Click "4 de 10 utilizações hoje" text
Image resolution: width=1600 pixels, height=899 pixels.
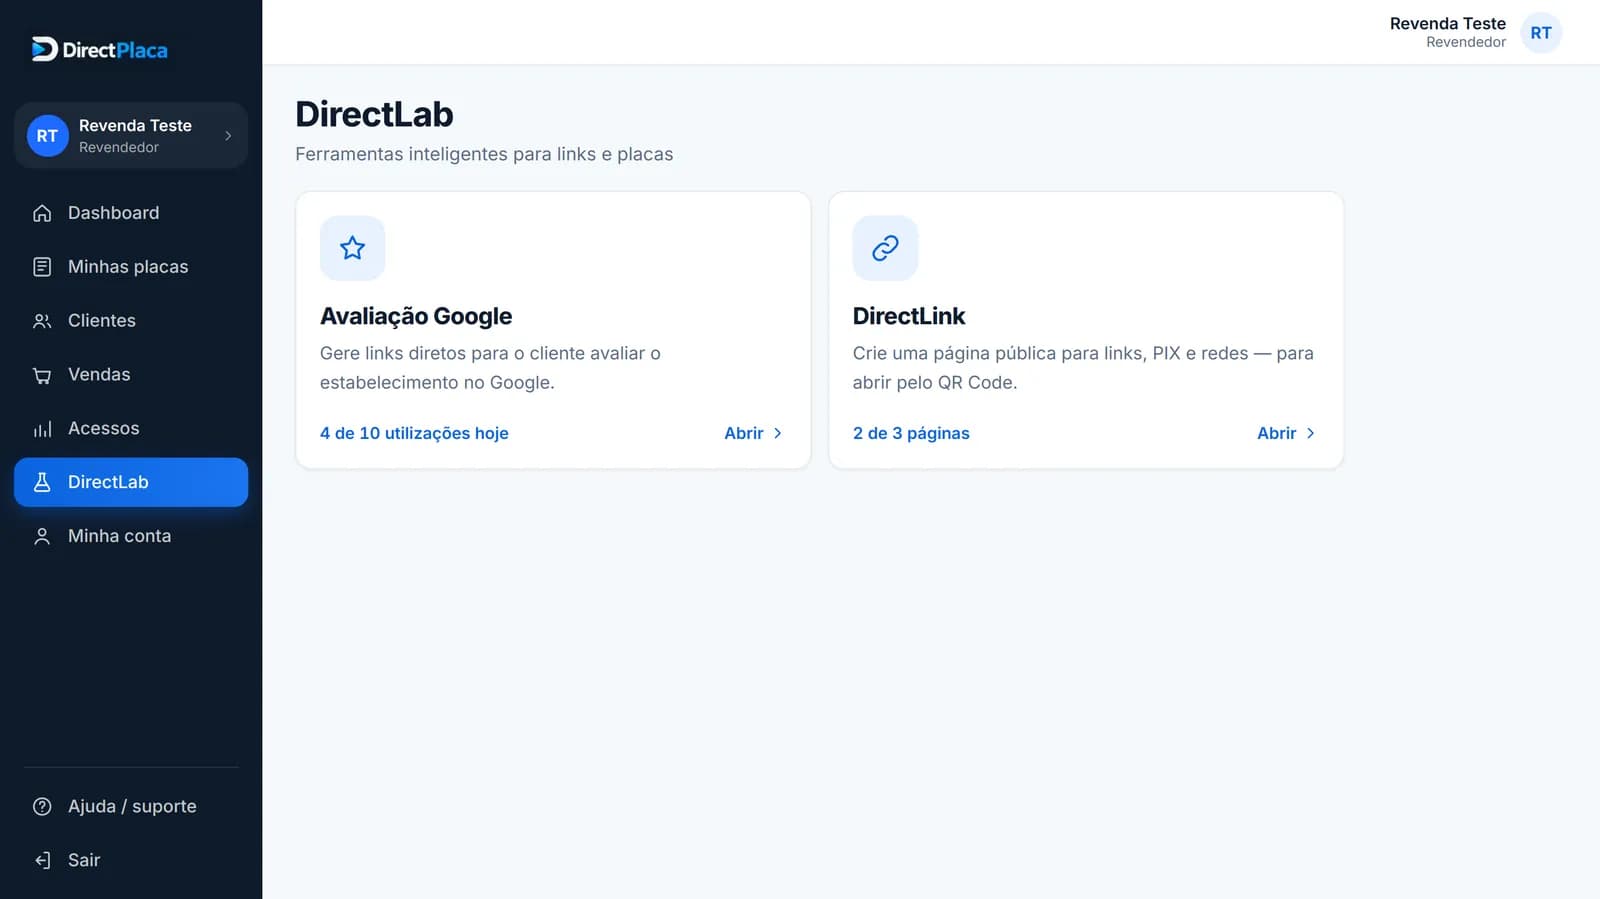414,433
